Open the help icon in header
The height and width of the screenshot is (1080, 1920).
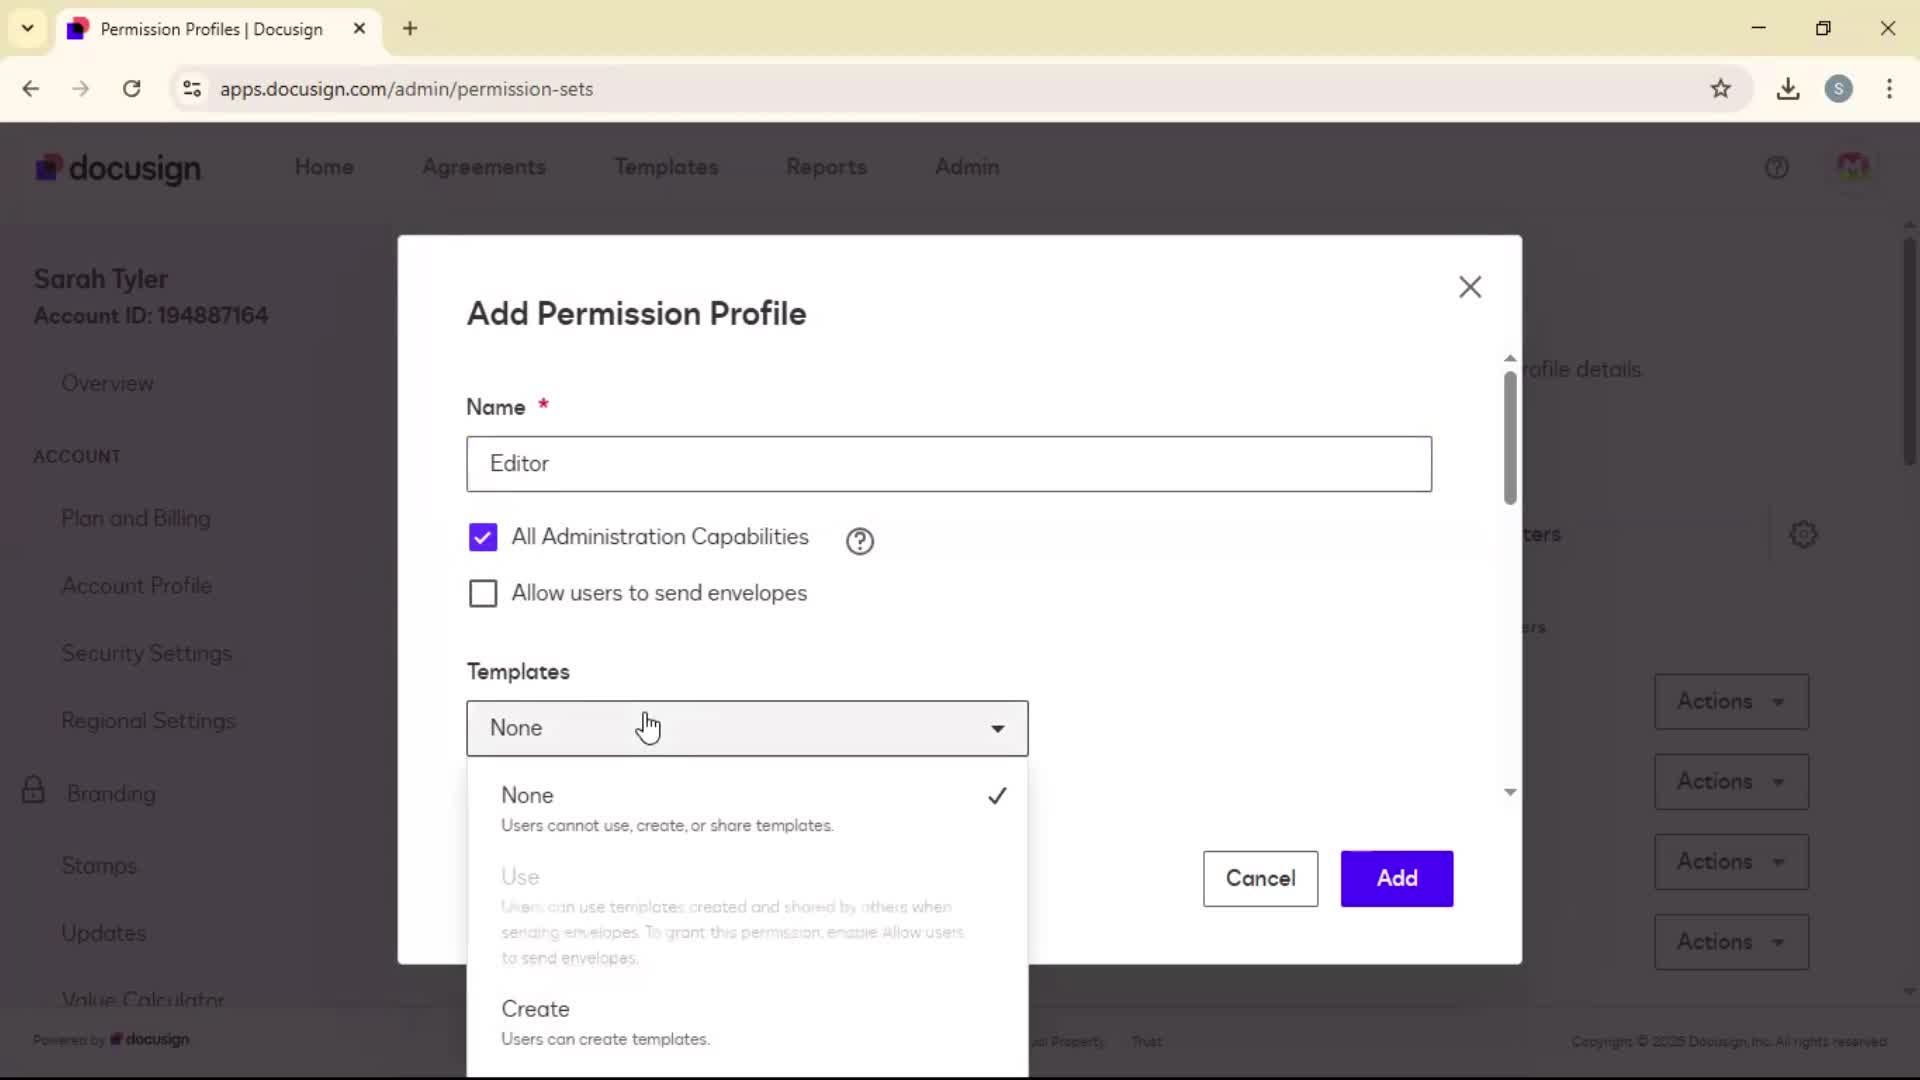[1776, 167]
